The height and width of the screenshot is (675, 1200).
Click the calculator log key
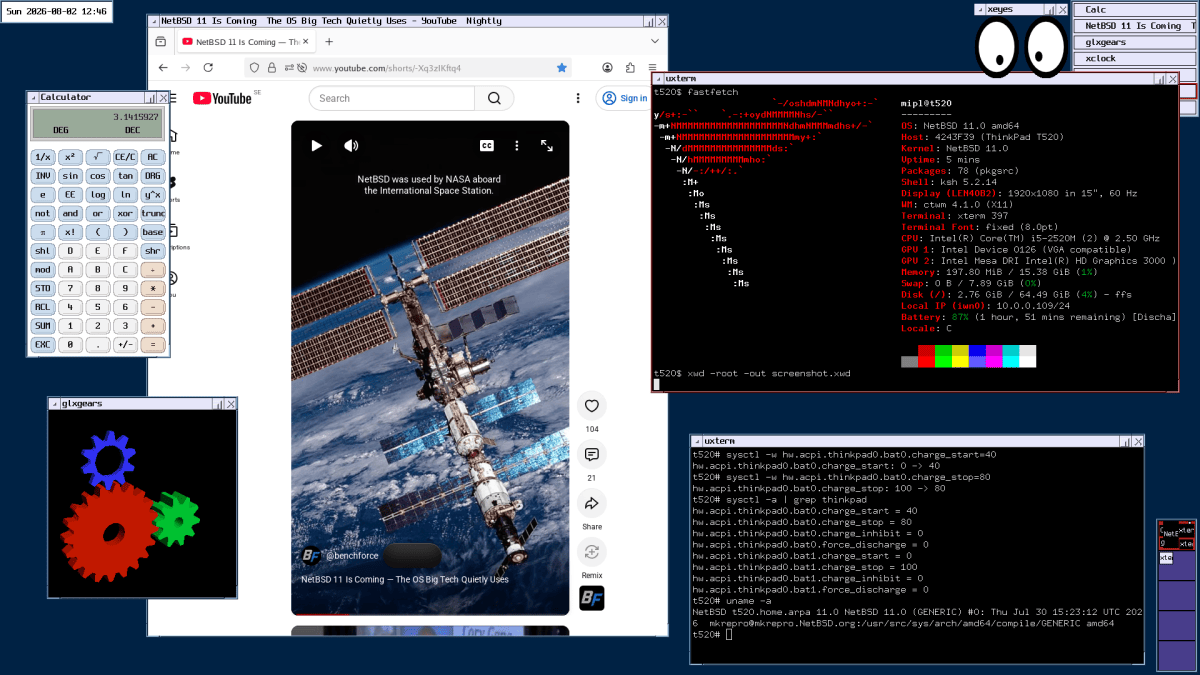tap(97, 194)
